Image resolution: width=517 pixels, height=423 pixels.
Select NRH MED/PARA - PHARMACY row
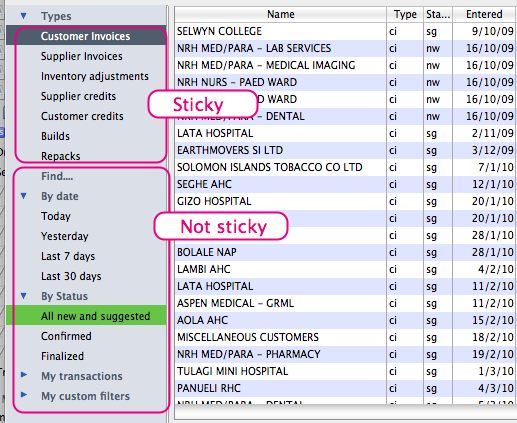(x=346, y=354)
